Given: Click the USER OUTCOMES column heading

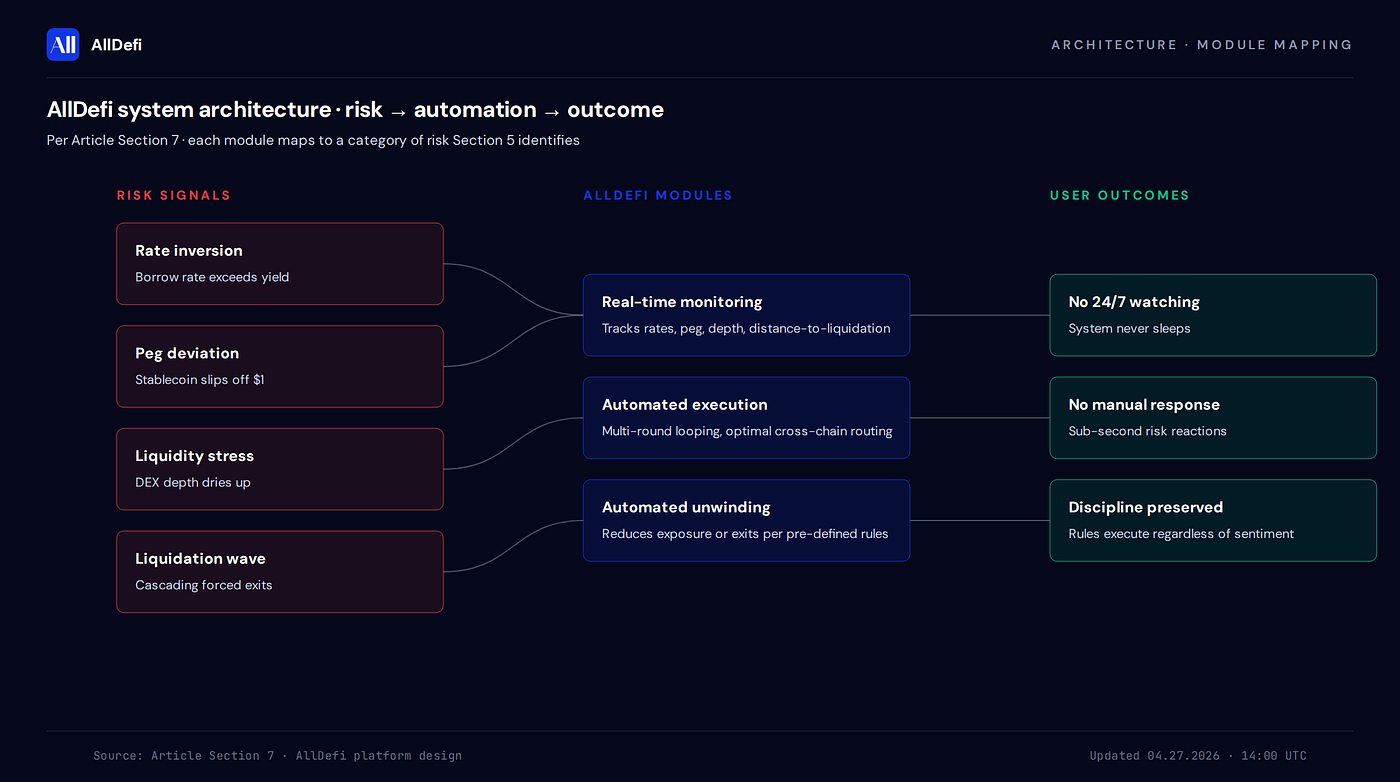Looking at the screenshot, I should coord(1120,196).
